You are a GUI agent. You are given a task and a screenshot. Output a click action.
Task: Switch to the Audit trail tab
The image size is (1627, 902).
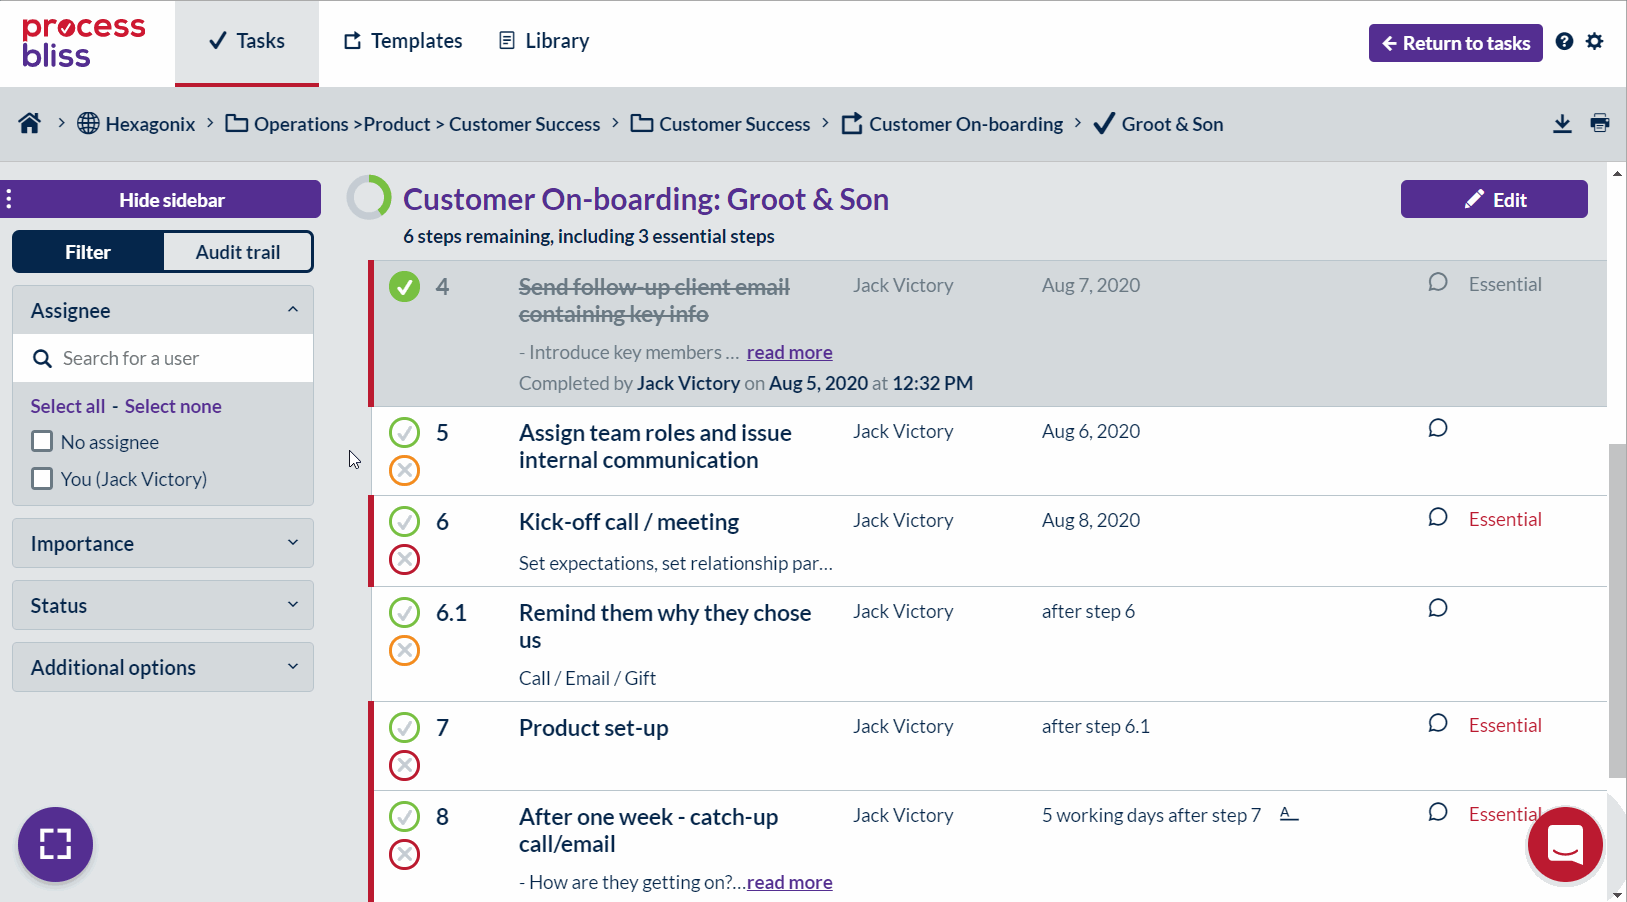point(238,252)
